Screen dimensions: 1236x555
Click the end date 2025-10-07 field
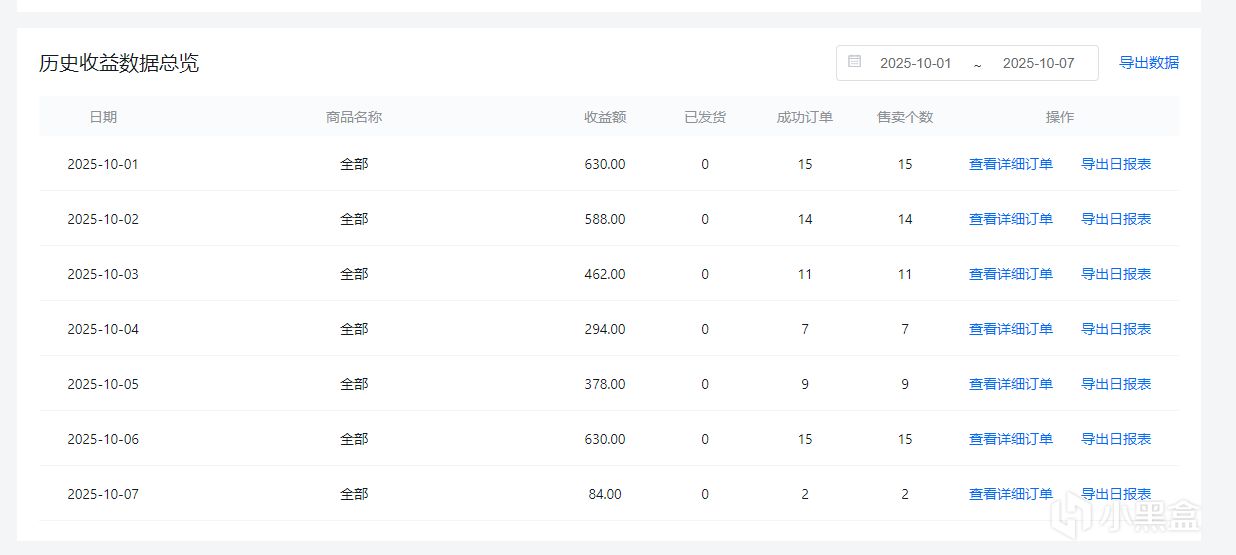point(1038,63)
